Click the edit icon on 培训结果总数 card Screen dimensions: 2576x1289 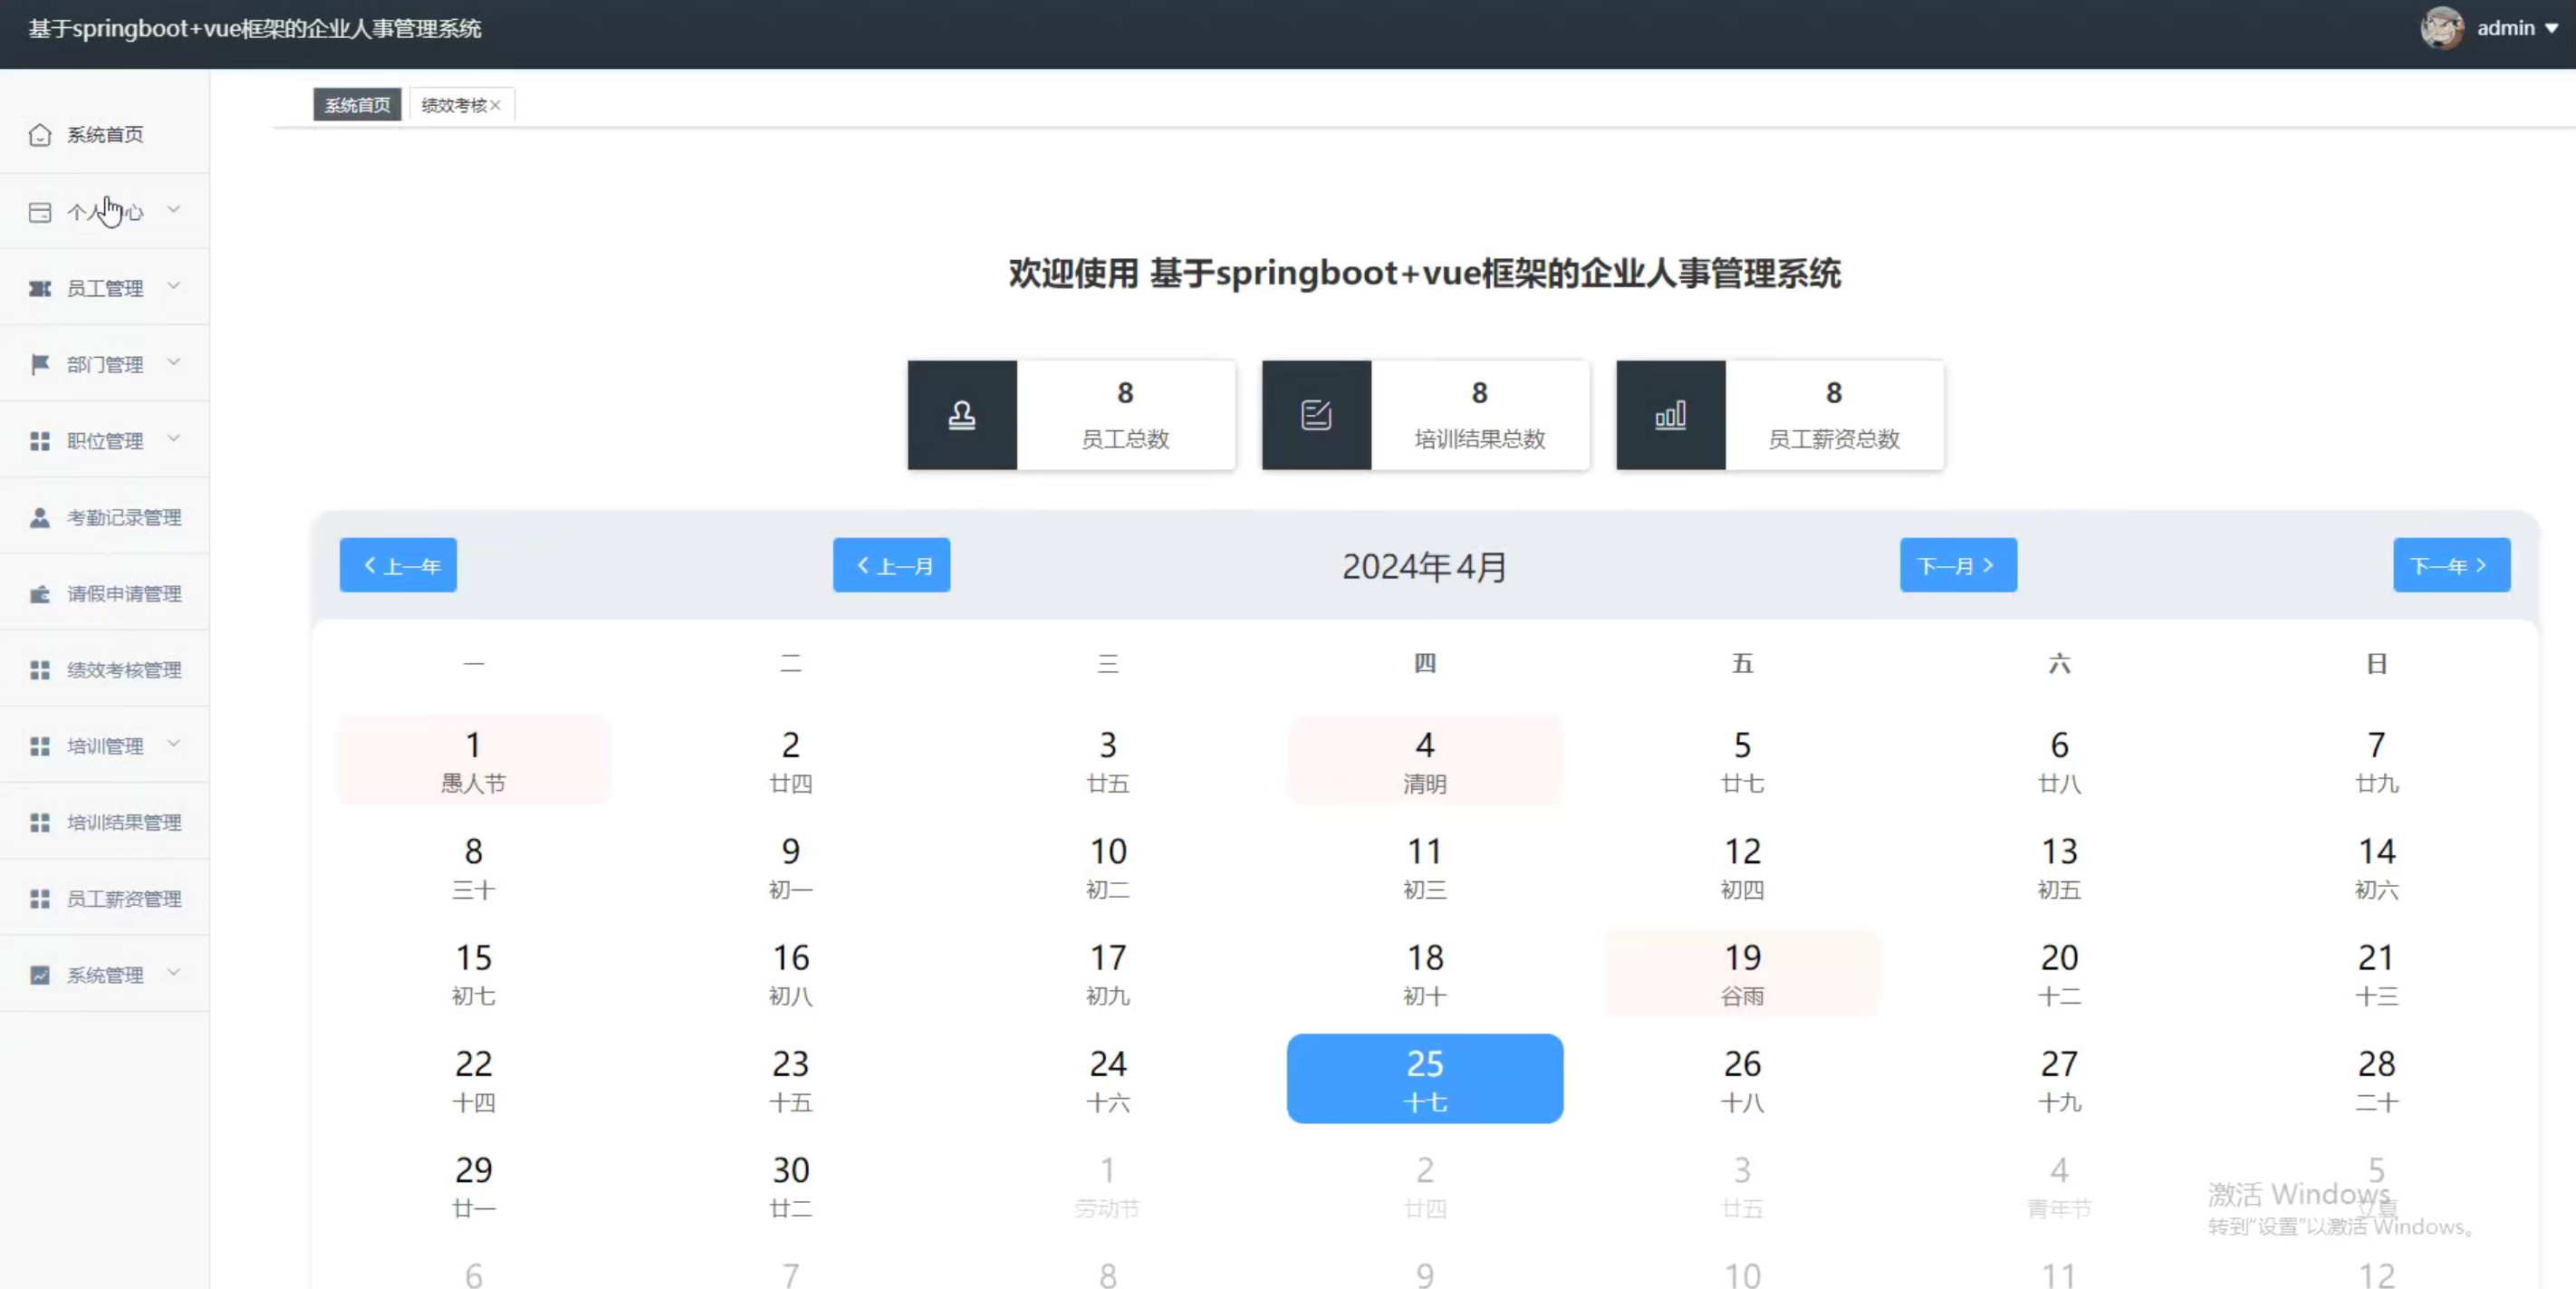pos(1316,415)
